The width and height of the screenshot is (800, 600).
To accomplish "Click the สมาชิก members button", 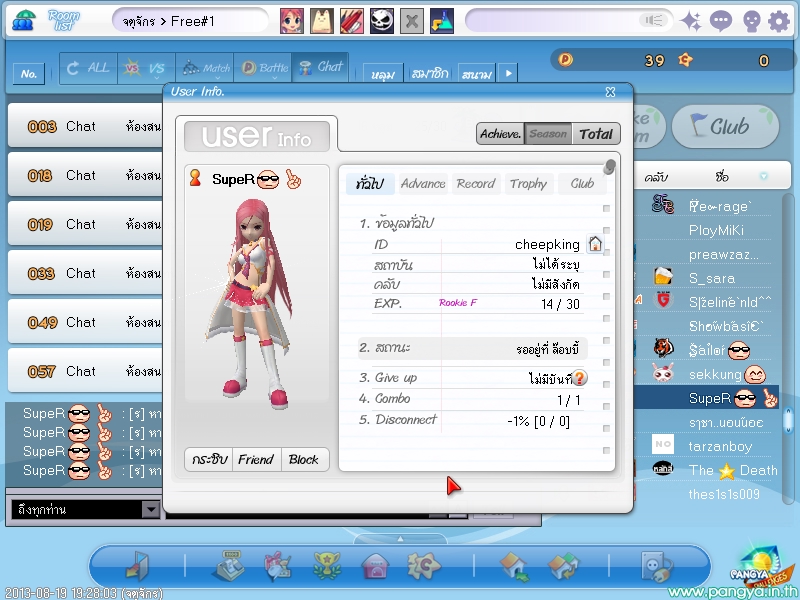I will pos(430,73).
